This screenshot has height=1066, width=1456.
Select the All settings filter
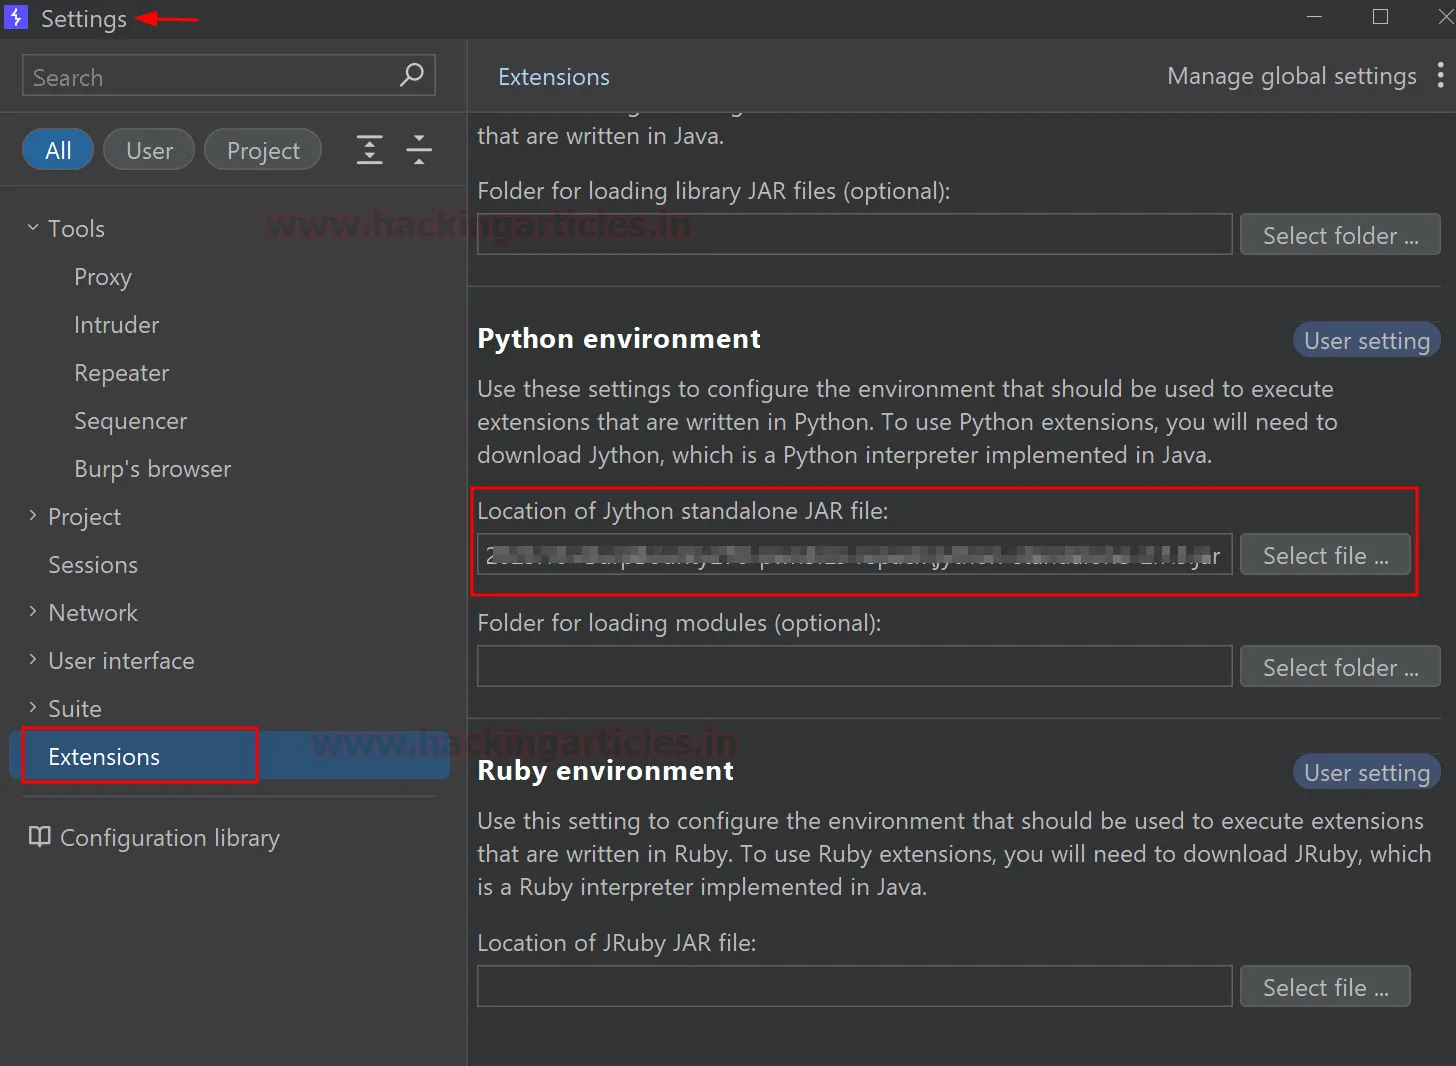pos(58,150)
